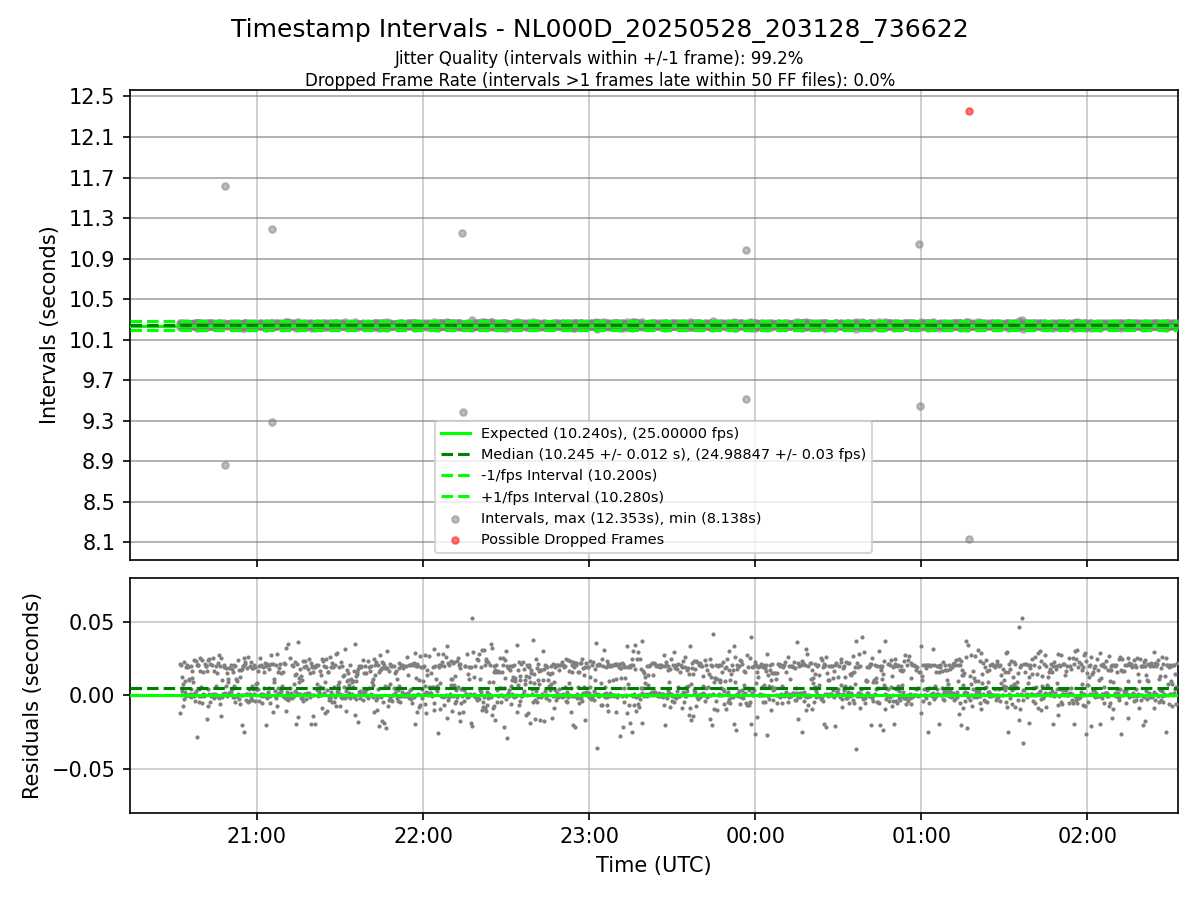Click the 22:00 x-axis tick label
This screenshot has width=1200, height=900.
(423, 834)
